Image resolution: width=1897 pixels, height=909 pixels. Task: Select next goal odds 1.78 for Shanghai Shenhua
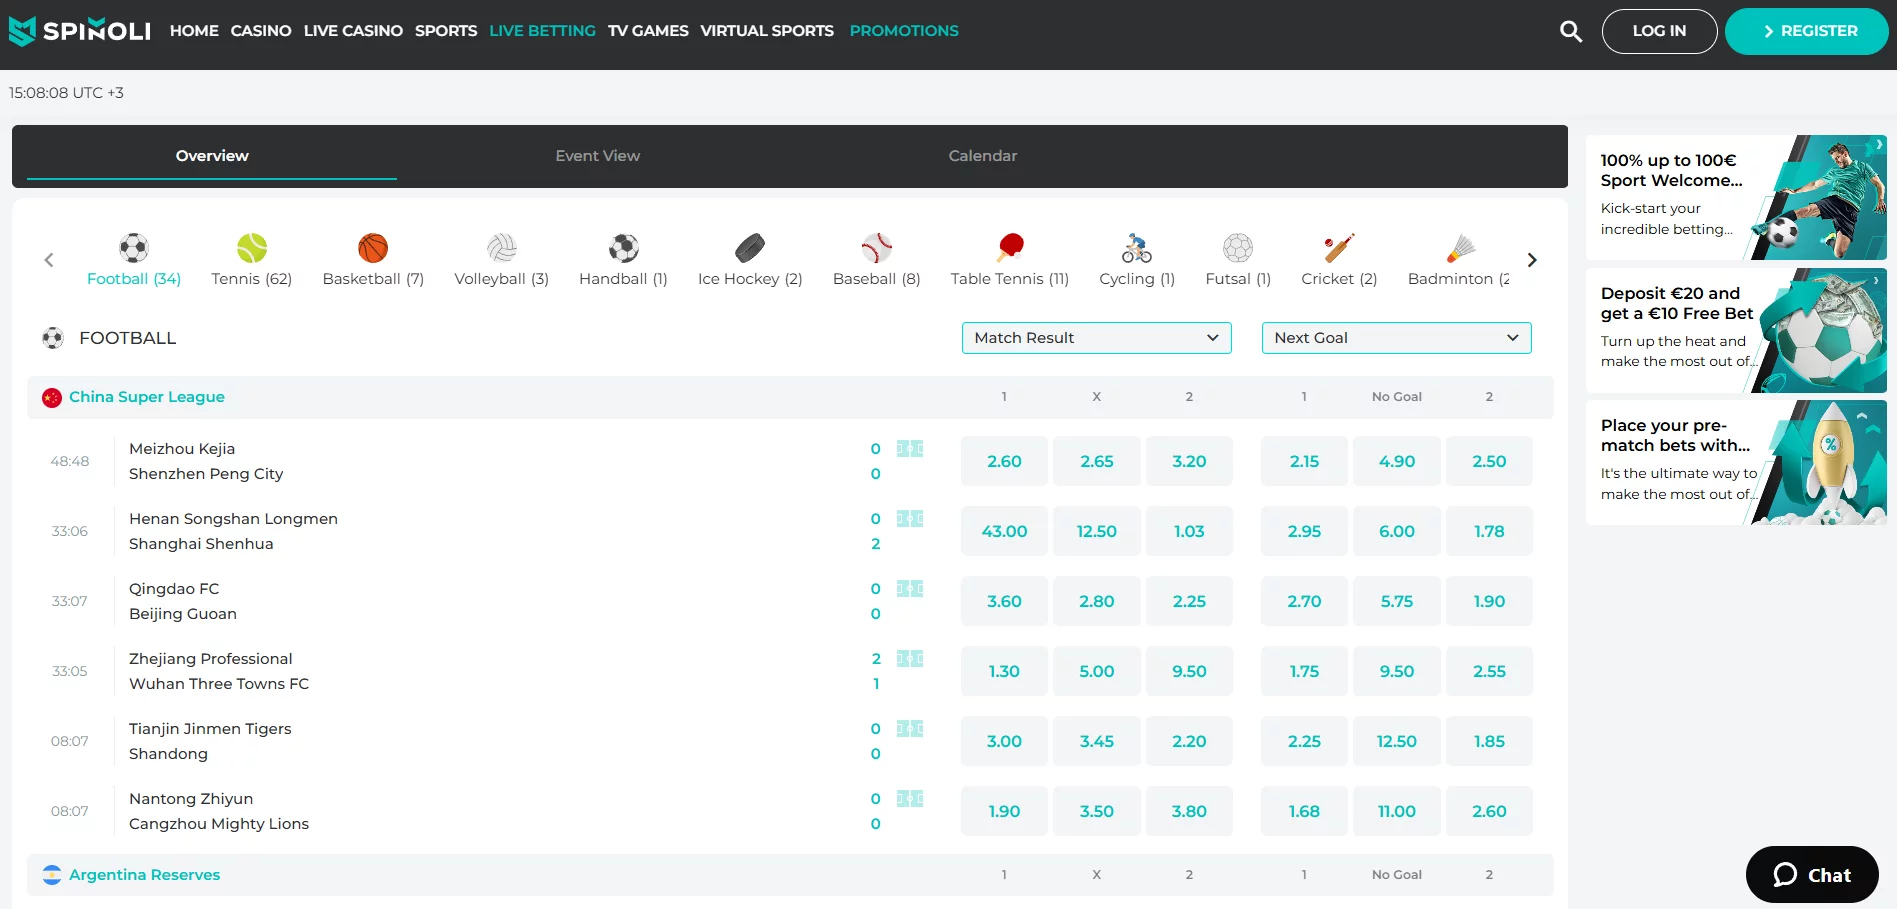1489,531
